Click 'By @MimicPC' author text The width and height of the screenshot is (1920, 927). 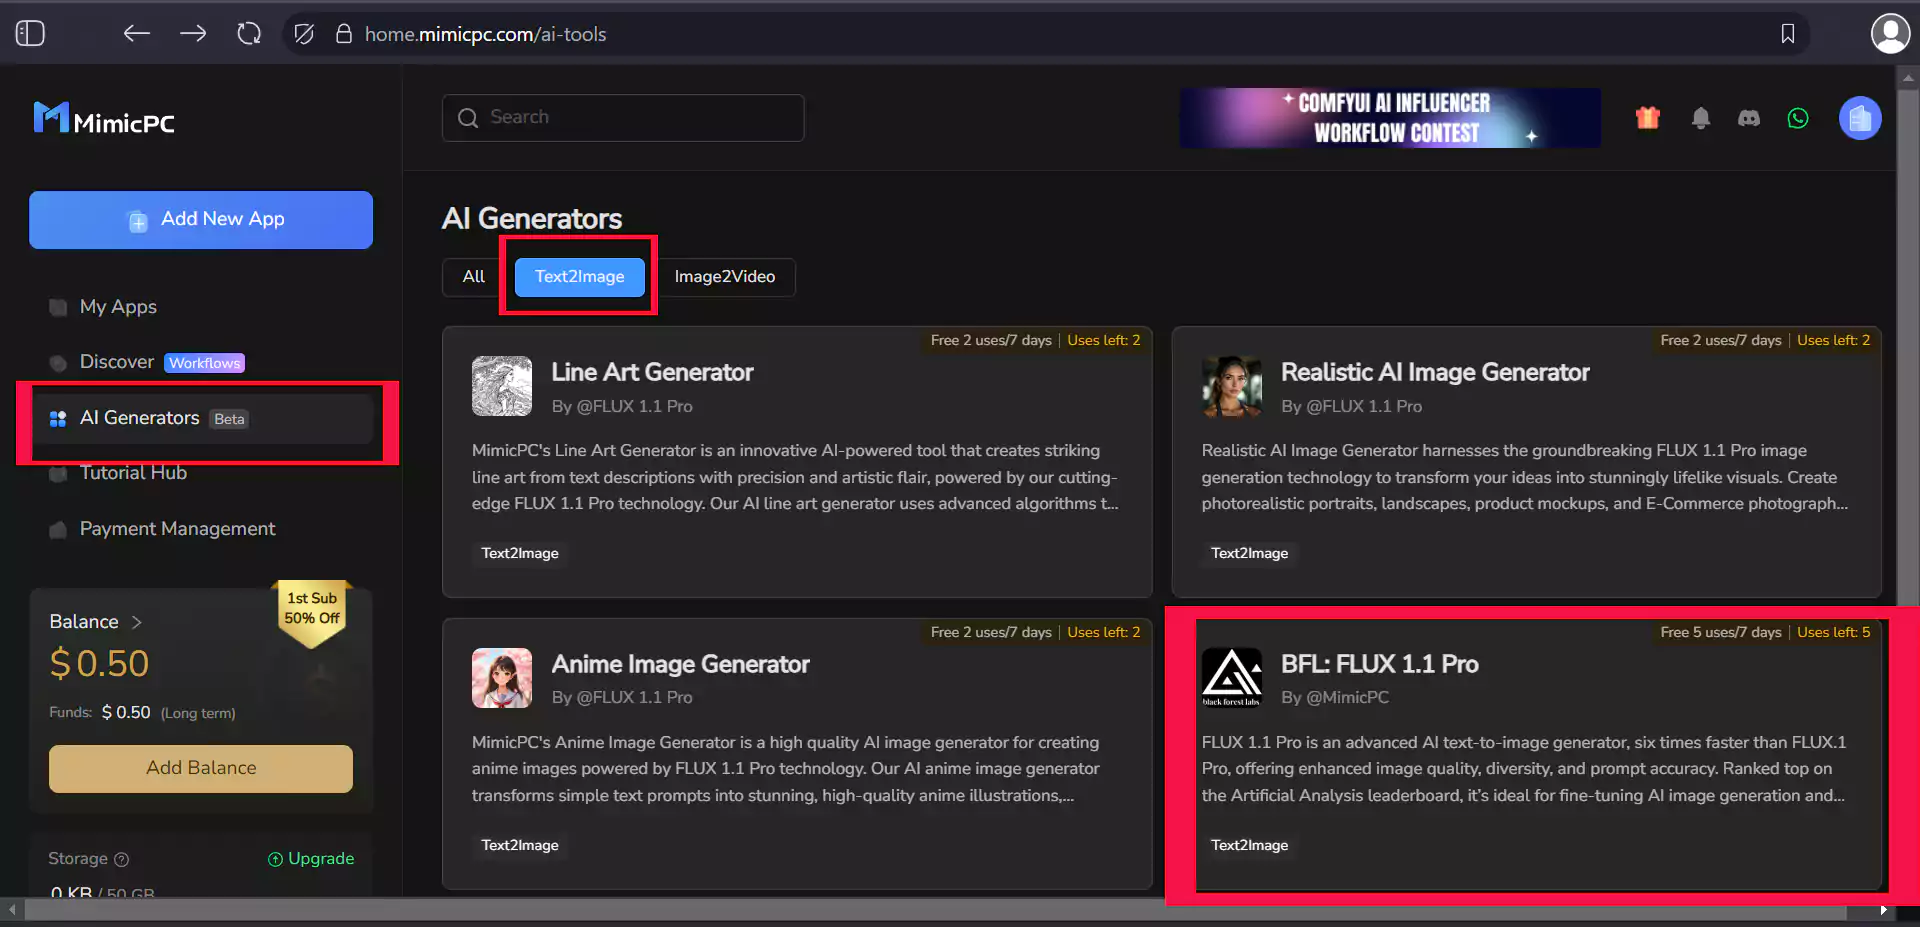click(x=1335, y=698)
